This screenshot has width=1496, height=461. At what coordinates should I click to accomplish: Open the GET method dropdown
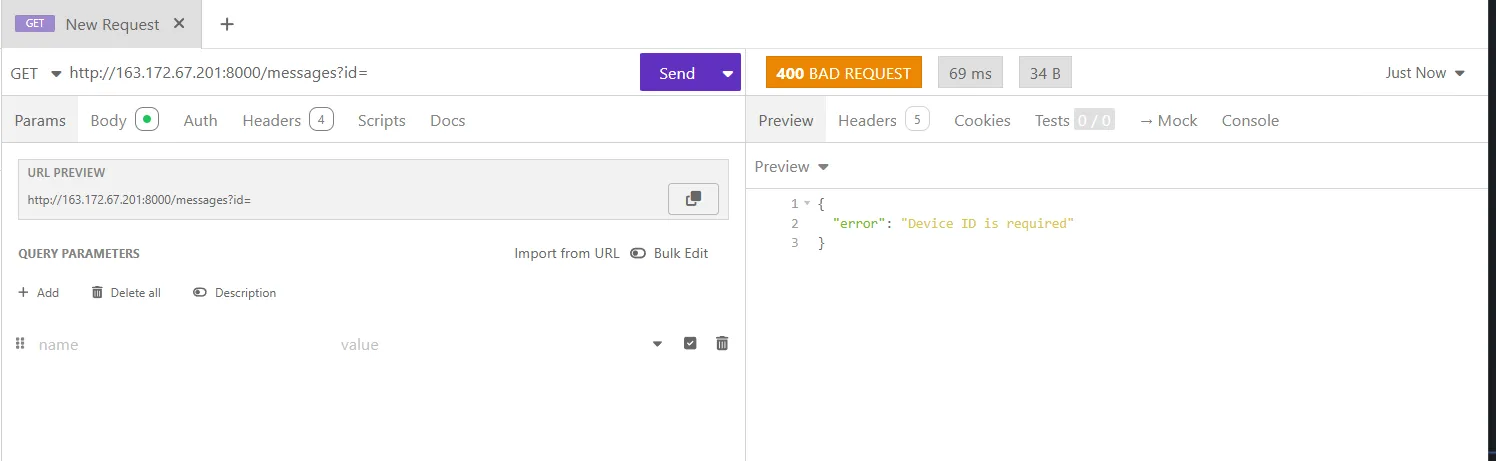coord(36,73)
